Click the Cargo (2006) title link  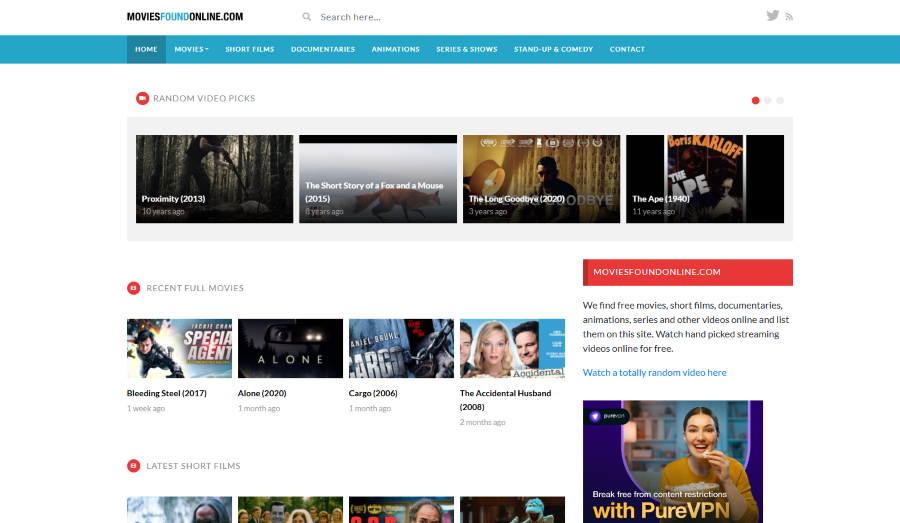373,393
